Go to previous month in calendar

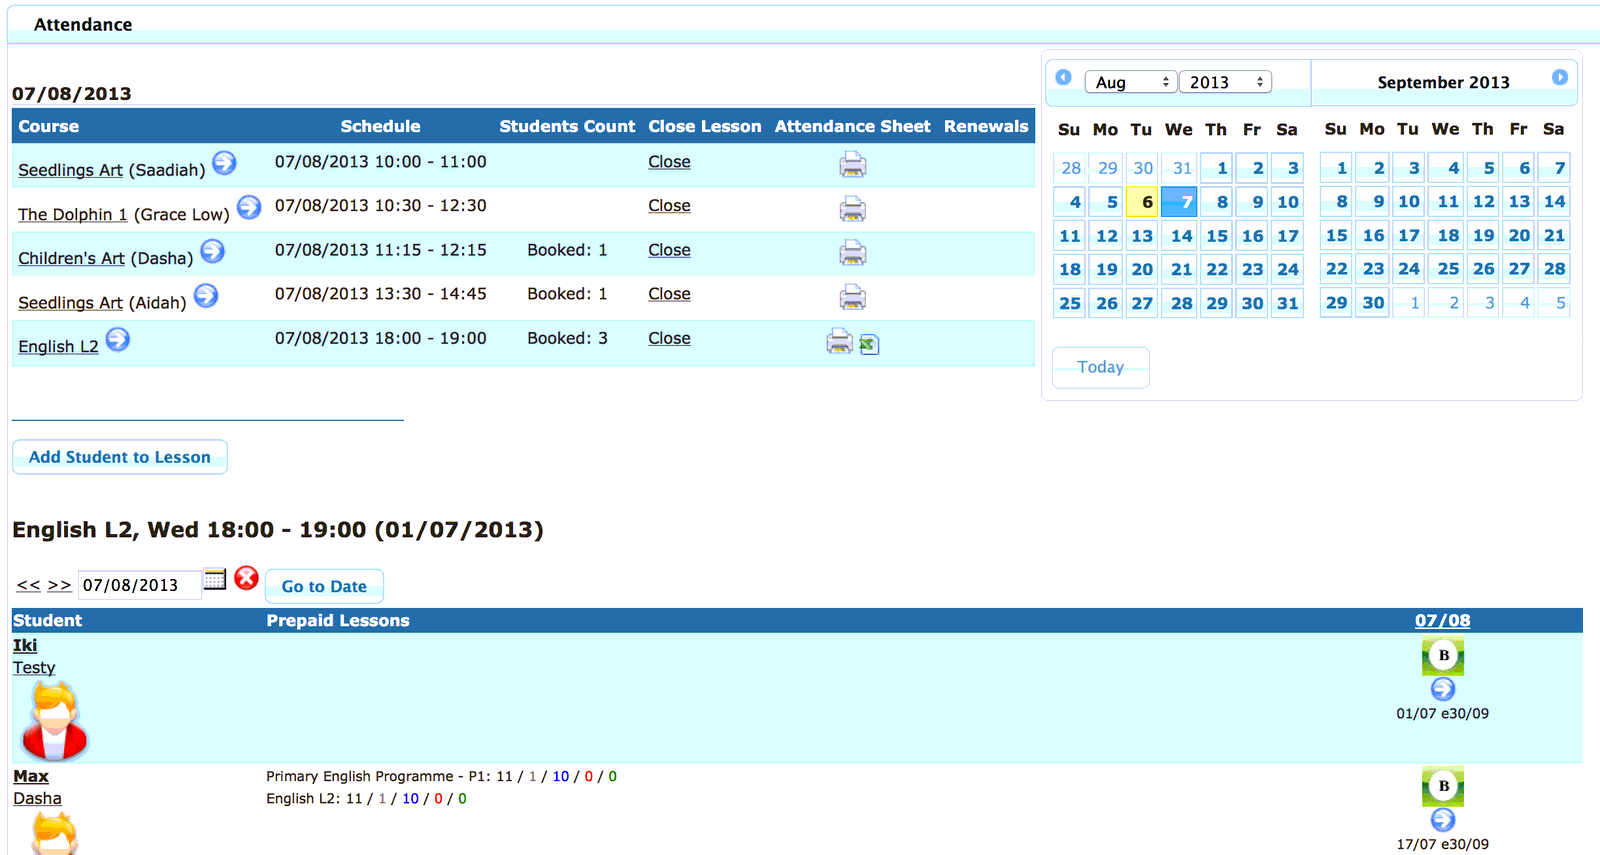pyautogui.click(x=1064, y=78)
